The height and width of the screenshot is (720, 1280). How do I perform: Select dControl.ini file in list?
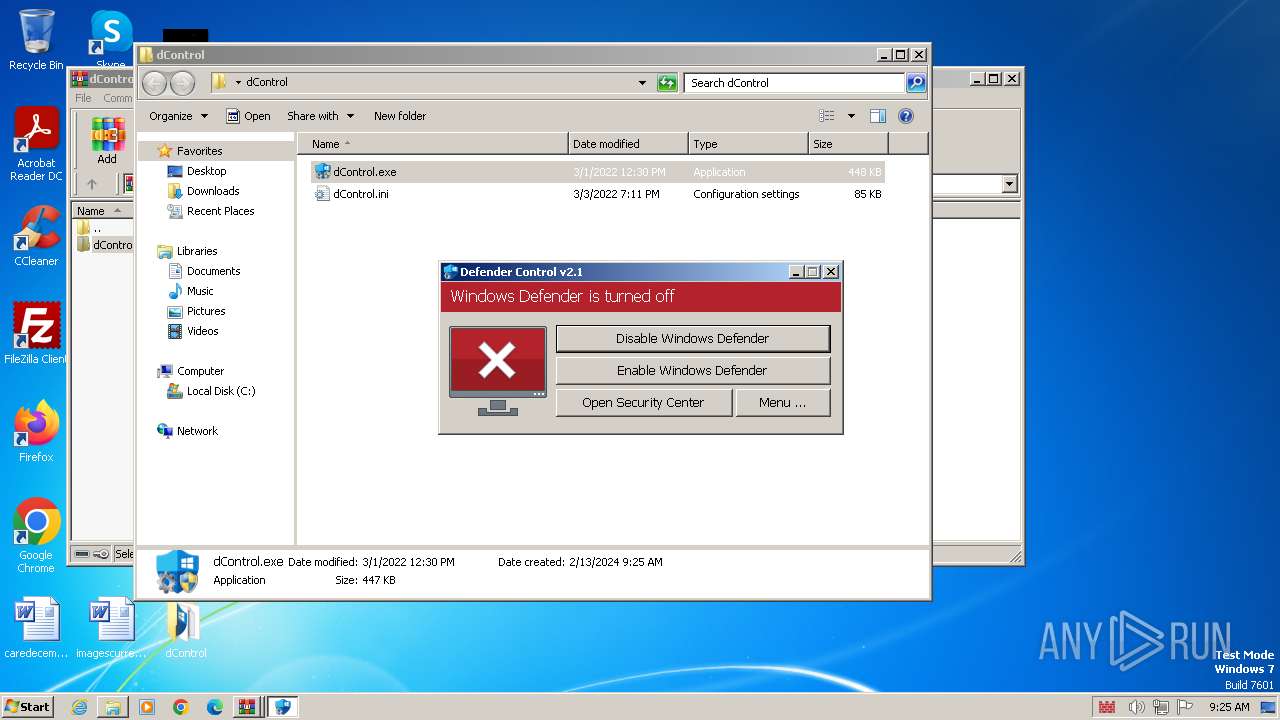point(598,194)
